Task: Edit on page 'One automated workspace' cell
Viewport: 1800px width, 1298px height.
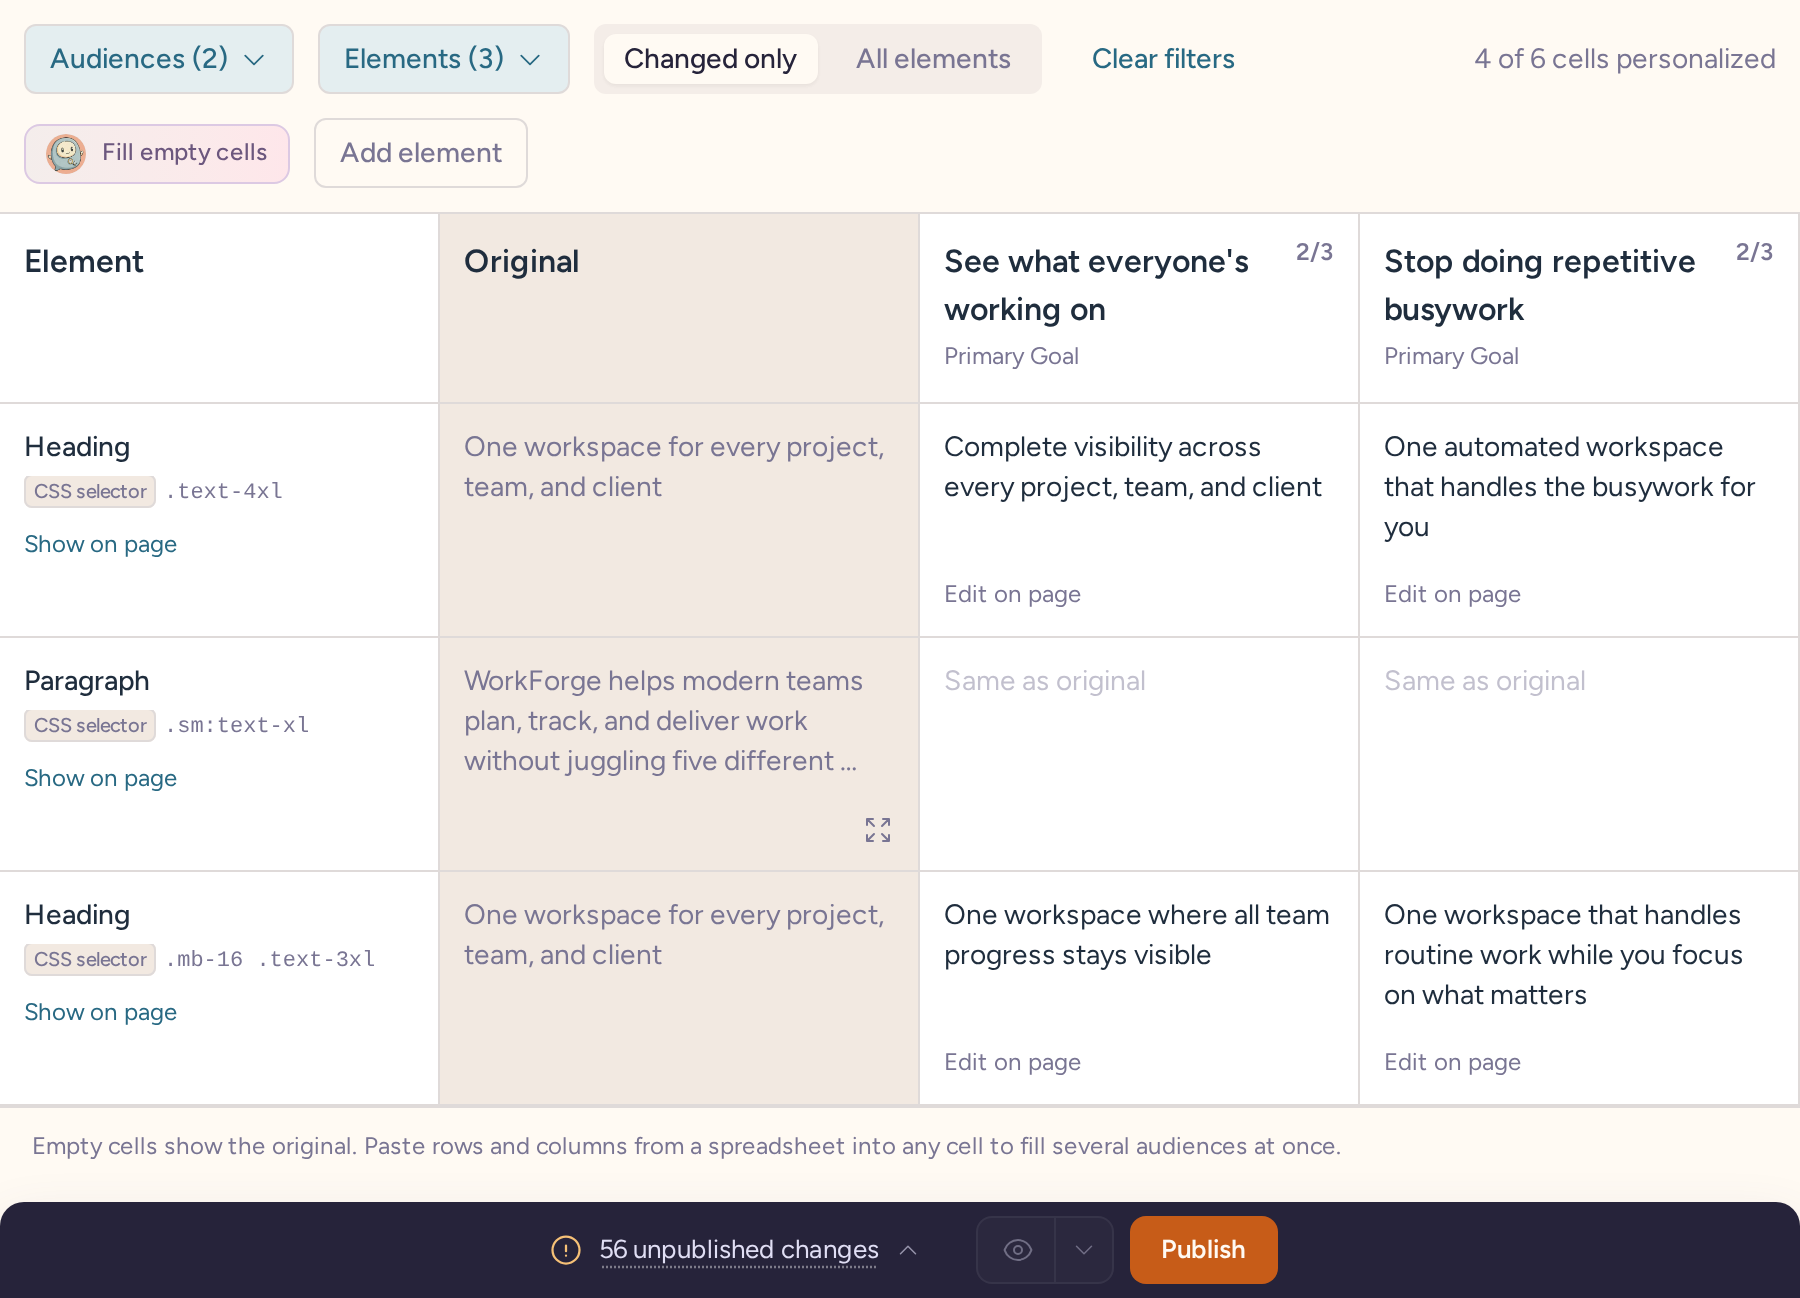Action: tap(1452, 594)
